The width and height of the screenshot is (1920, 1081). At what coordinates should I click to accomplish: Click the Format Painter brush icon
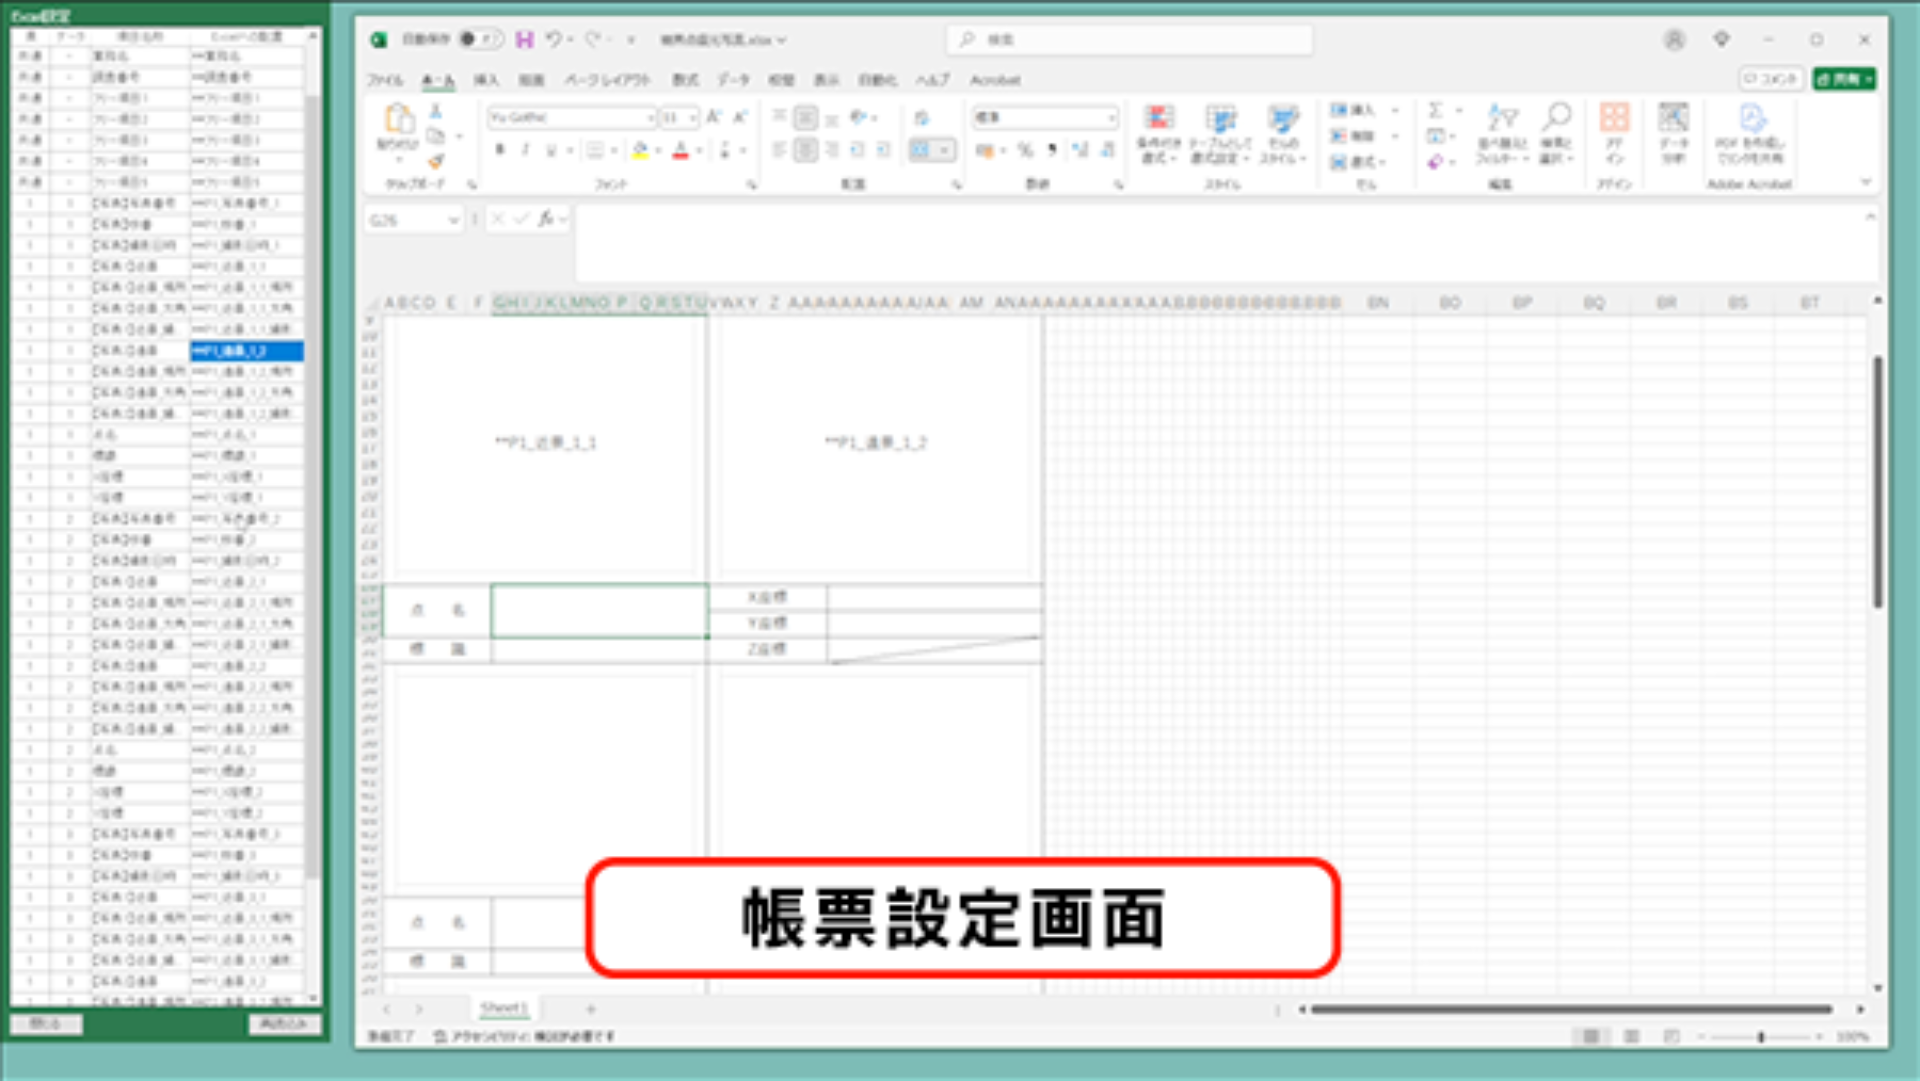click(x=436, y=160)
